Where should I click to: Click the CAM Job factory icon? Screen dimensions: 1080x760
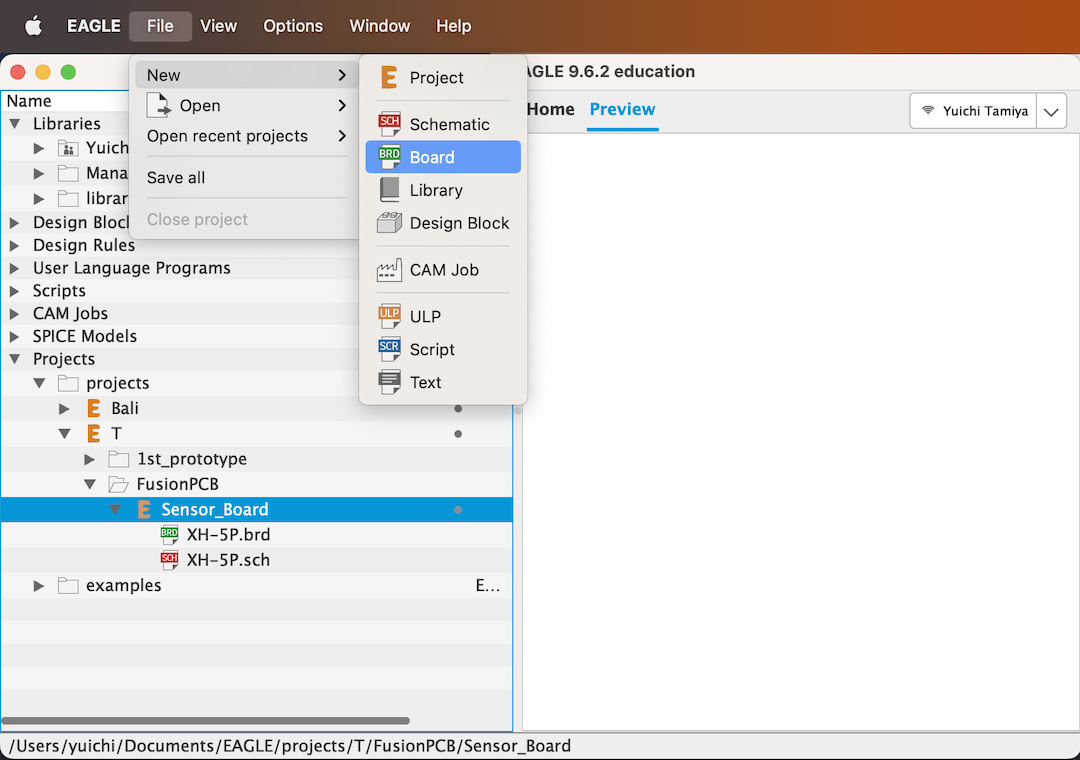(x=389, y=270)
